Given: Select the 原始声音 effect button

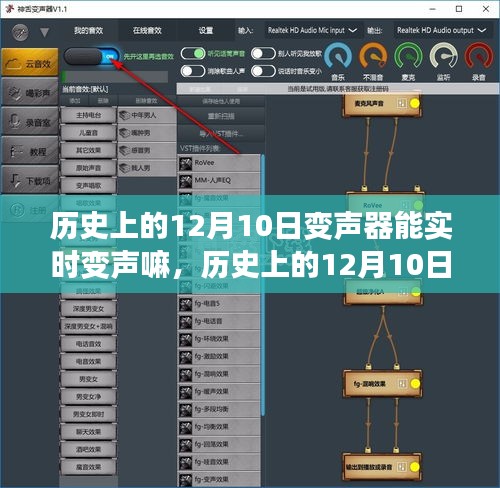Looking at the screenshot, I should point(88,168).
